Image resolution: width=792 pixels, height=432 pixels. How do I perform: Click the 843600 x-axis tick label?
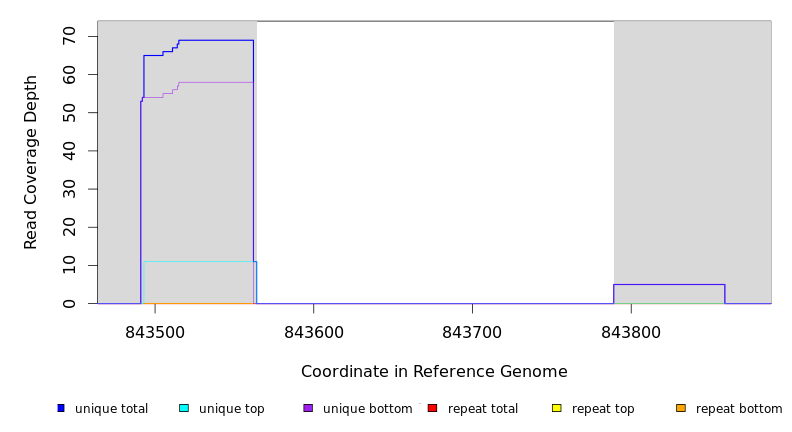tap(313, 332)
